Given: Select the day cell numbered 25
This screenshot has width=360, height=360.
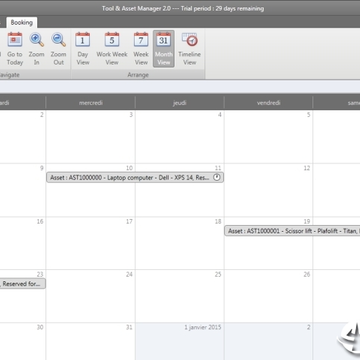Looking at the screenshot, I should coord(180,296).
